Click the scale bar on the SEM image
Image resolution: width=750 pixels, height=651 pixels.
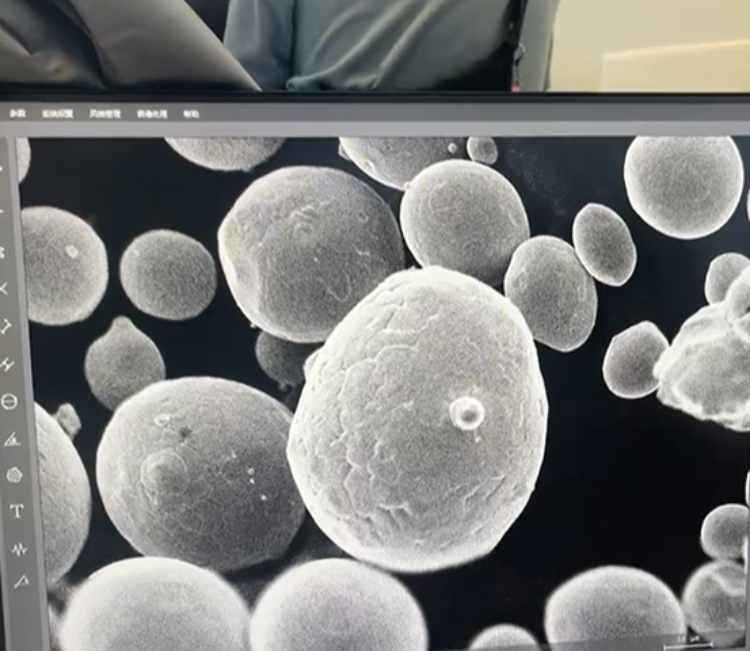[x=688, y=644]
